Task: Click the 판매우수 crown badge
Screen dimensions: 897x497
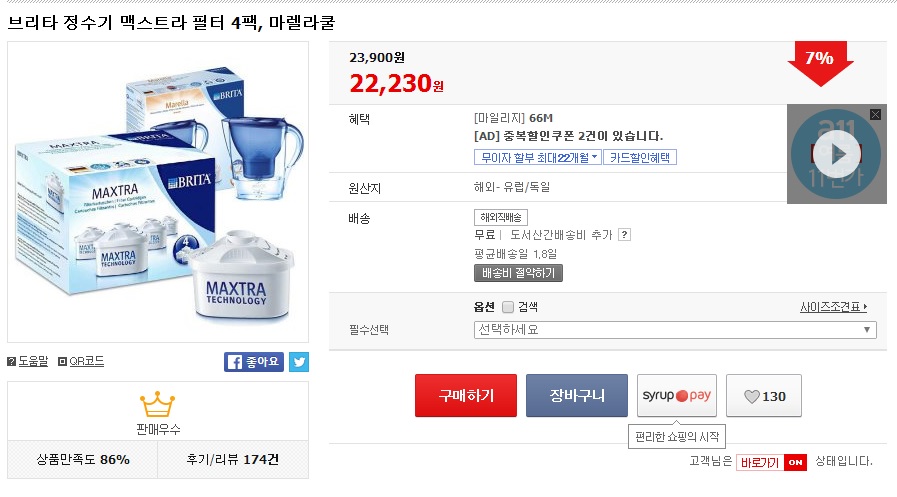Action: pyautogui.click(x=157, y=406)
